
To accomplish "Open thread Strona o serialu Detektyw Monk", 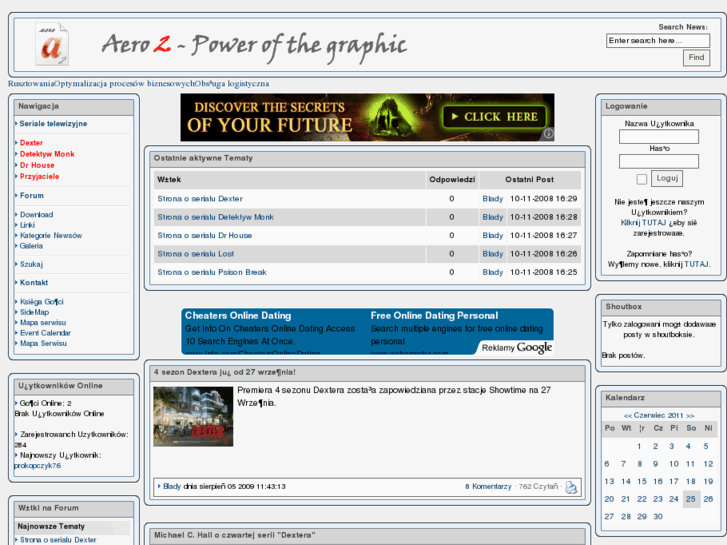I will coord(215,217).
